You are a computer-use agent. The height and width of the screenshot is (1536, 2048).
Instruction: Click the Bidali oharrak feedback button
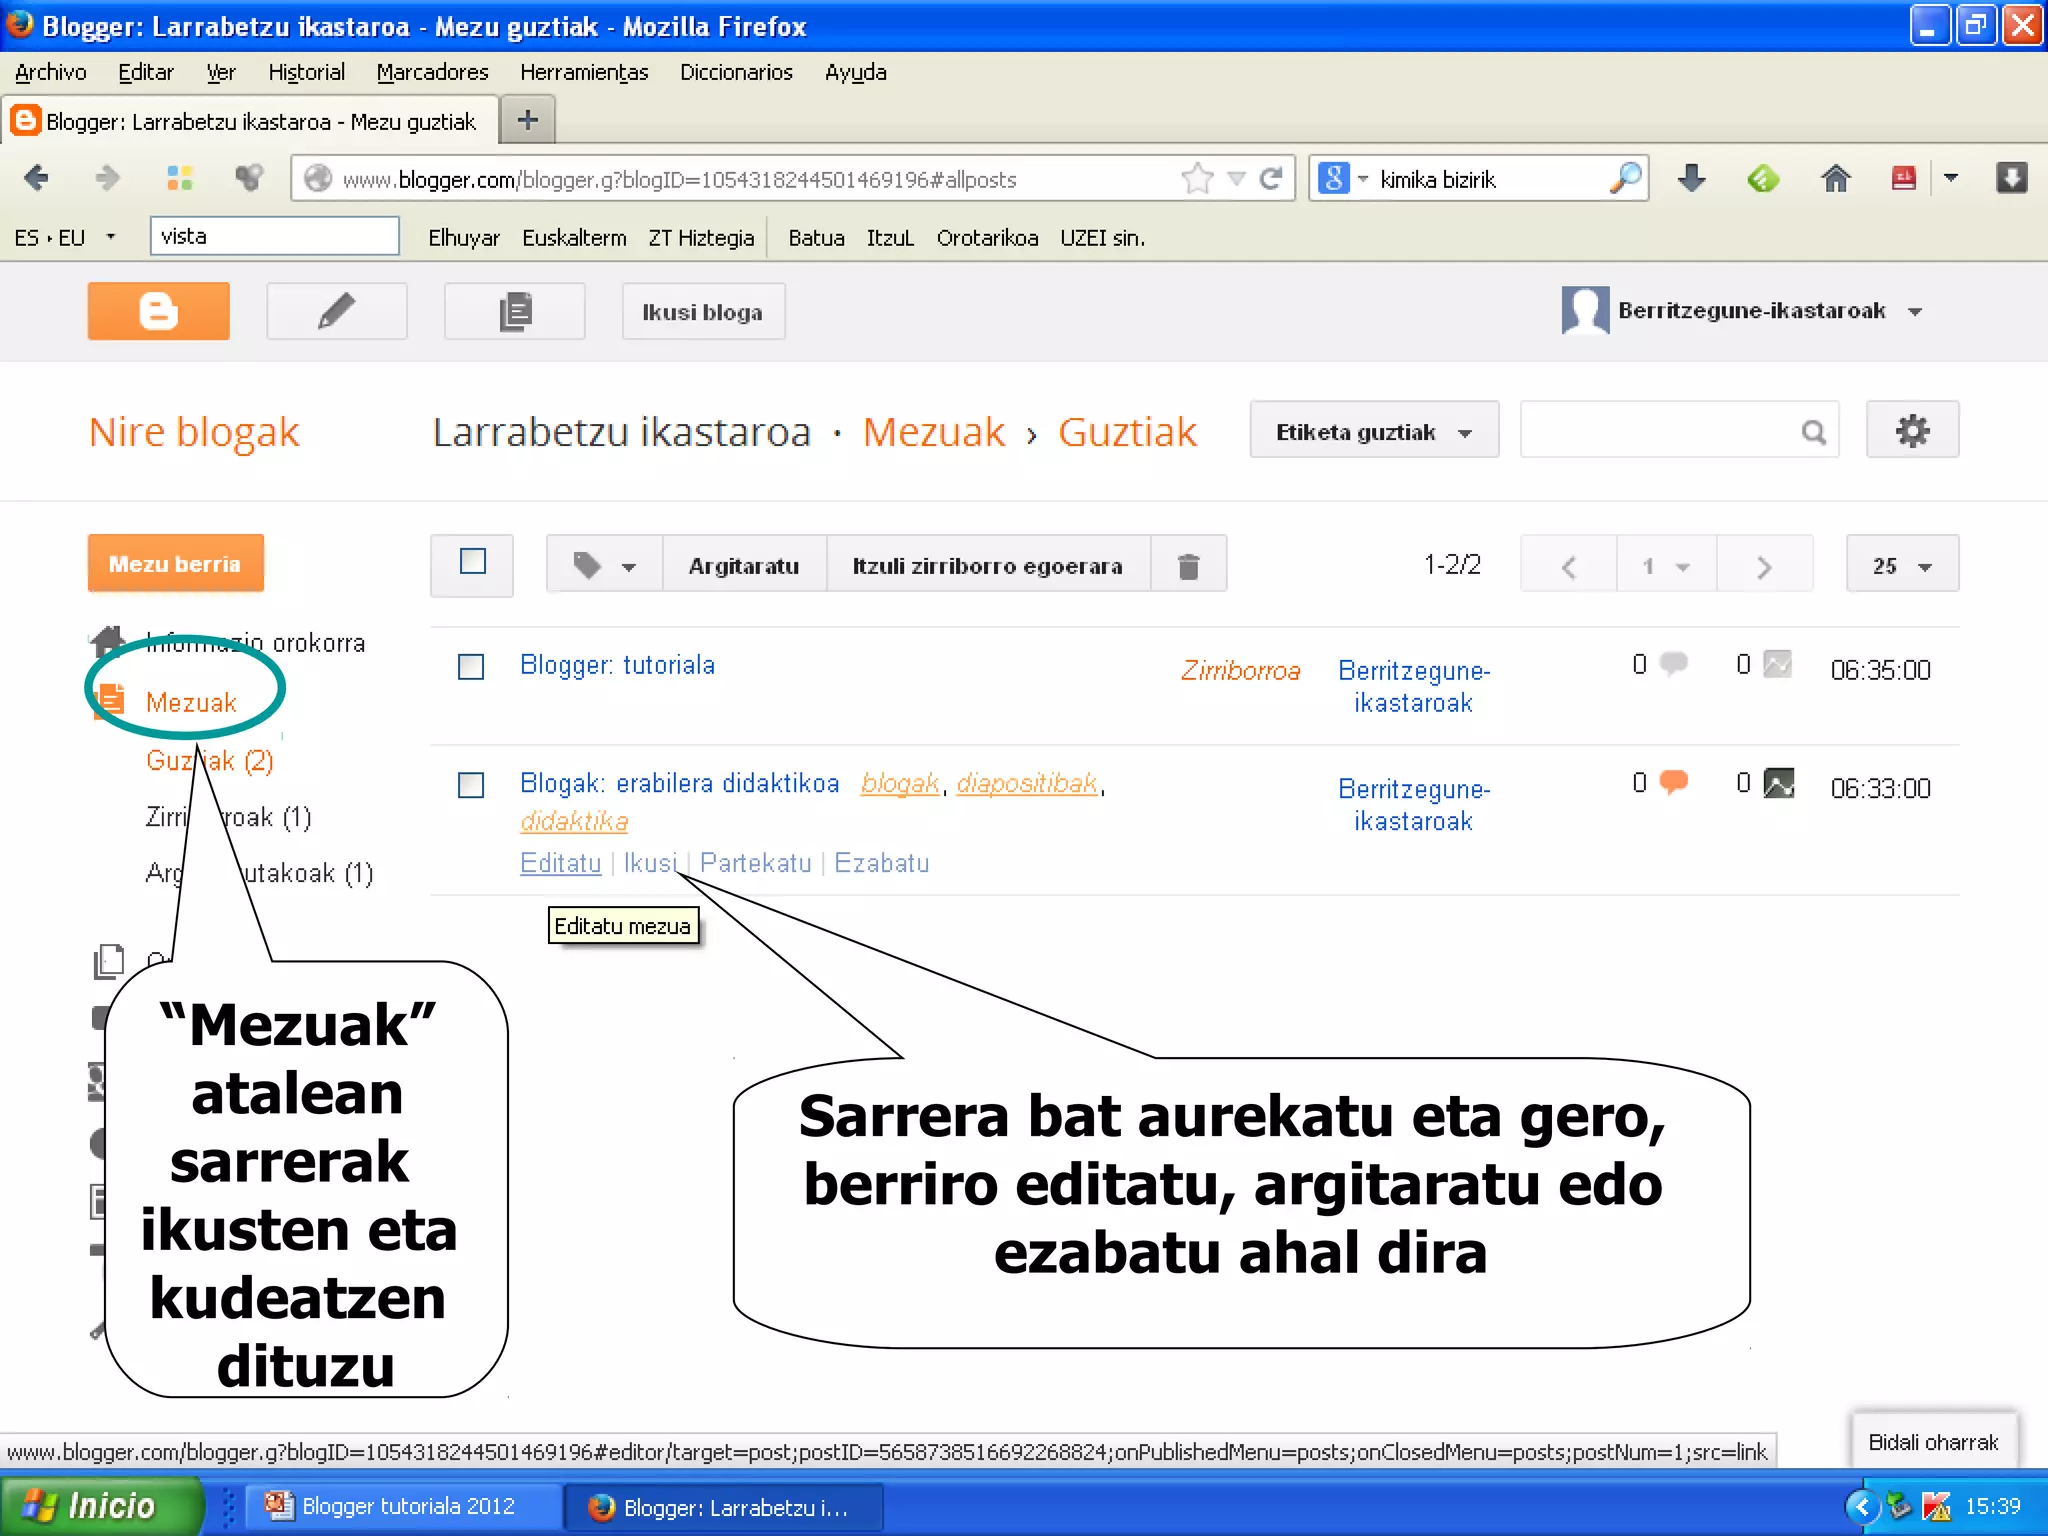(x=1932, y=1441)
